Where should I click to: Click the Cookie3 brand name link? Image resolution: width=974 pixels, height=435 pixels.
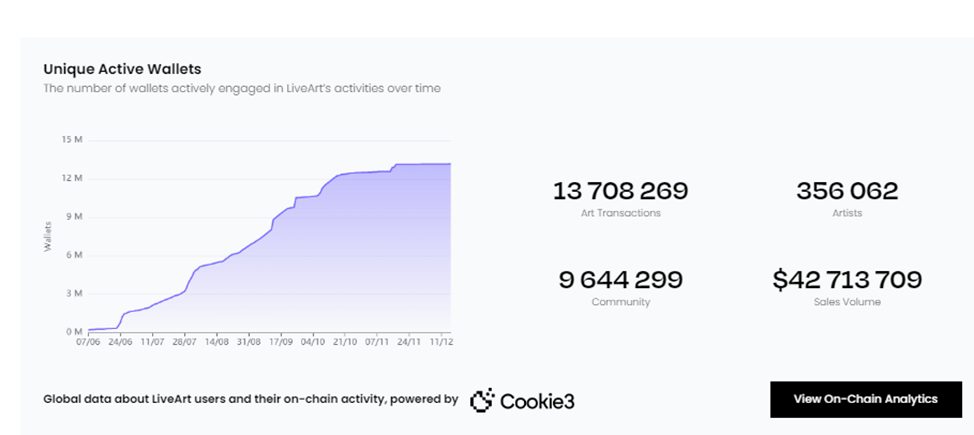tap(538, 400)
